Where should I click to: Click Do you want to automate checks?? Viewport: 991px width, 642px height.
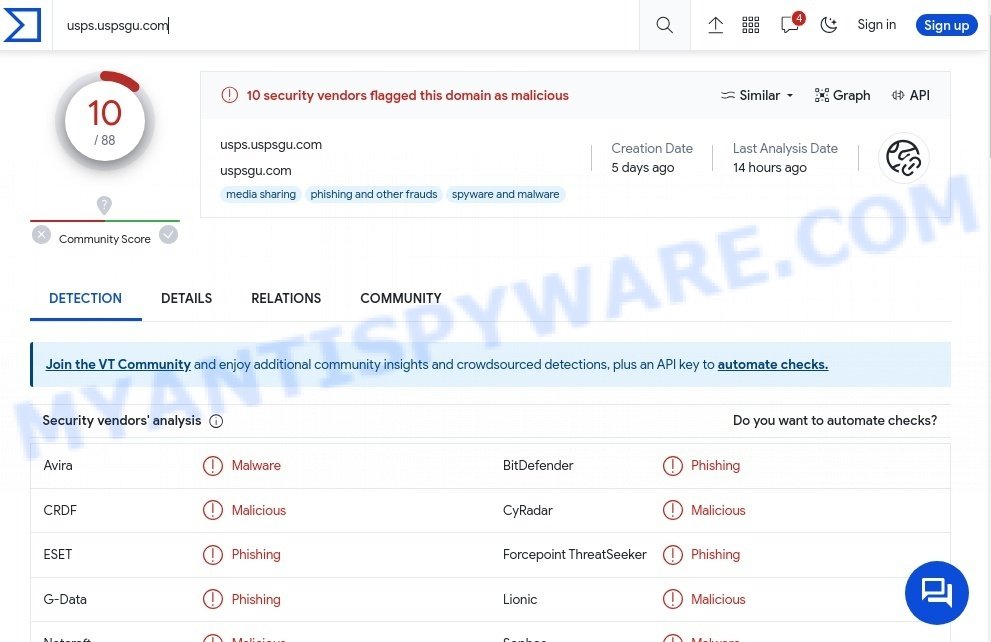(835, 421)
